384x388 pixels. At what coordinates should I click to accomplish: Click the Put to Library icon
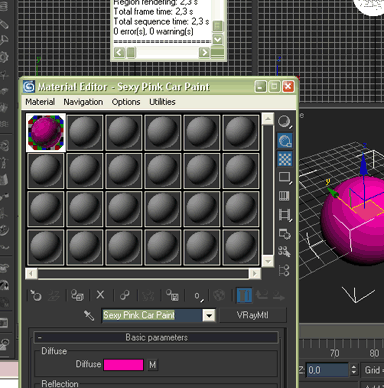172,295
